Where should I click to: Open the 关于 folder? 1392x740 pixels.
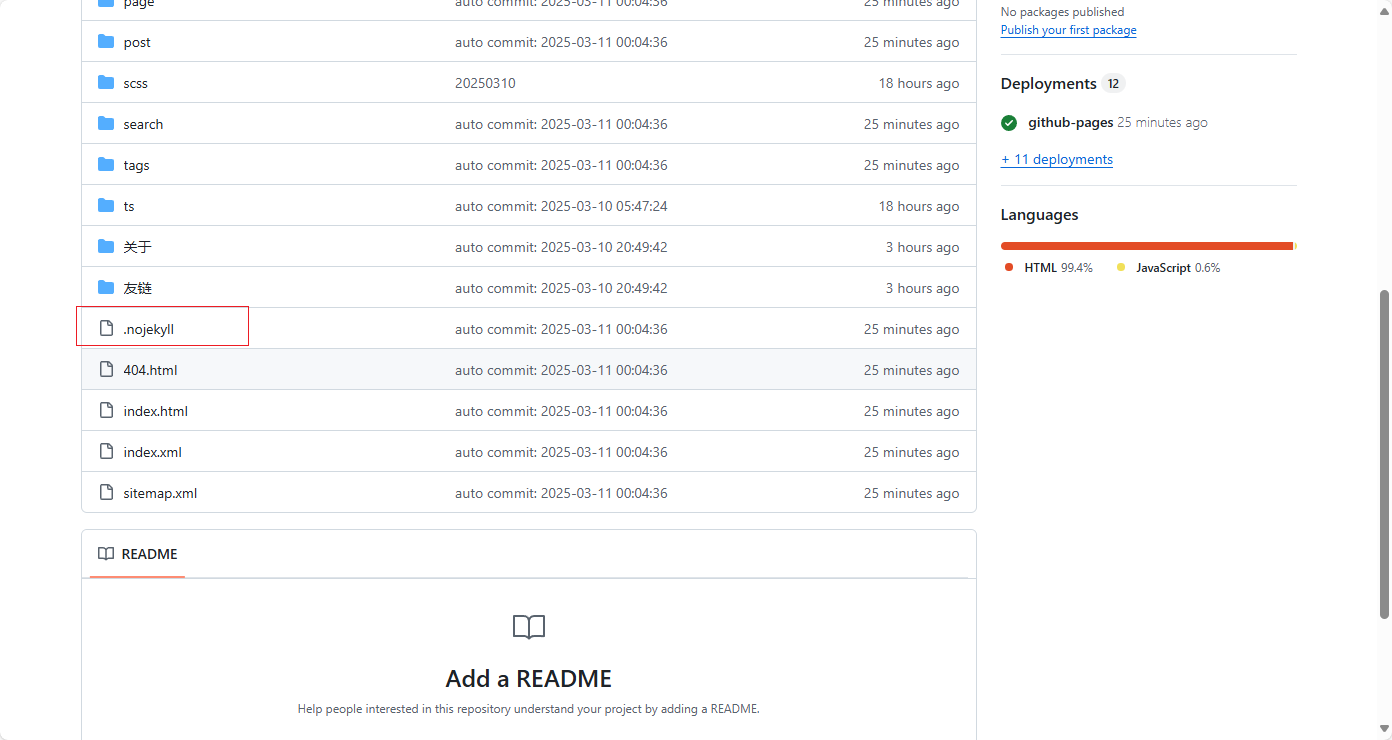click(138, 247)
